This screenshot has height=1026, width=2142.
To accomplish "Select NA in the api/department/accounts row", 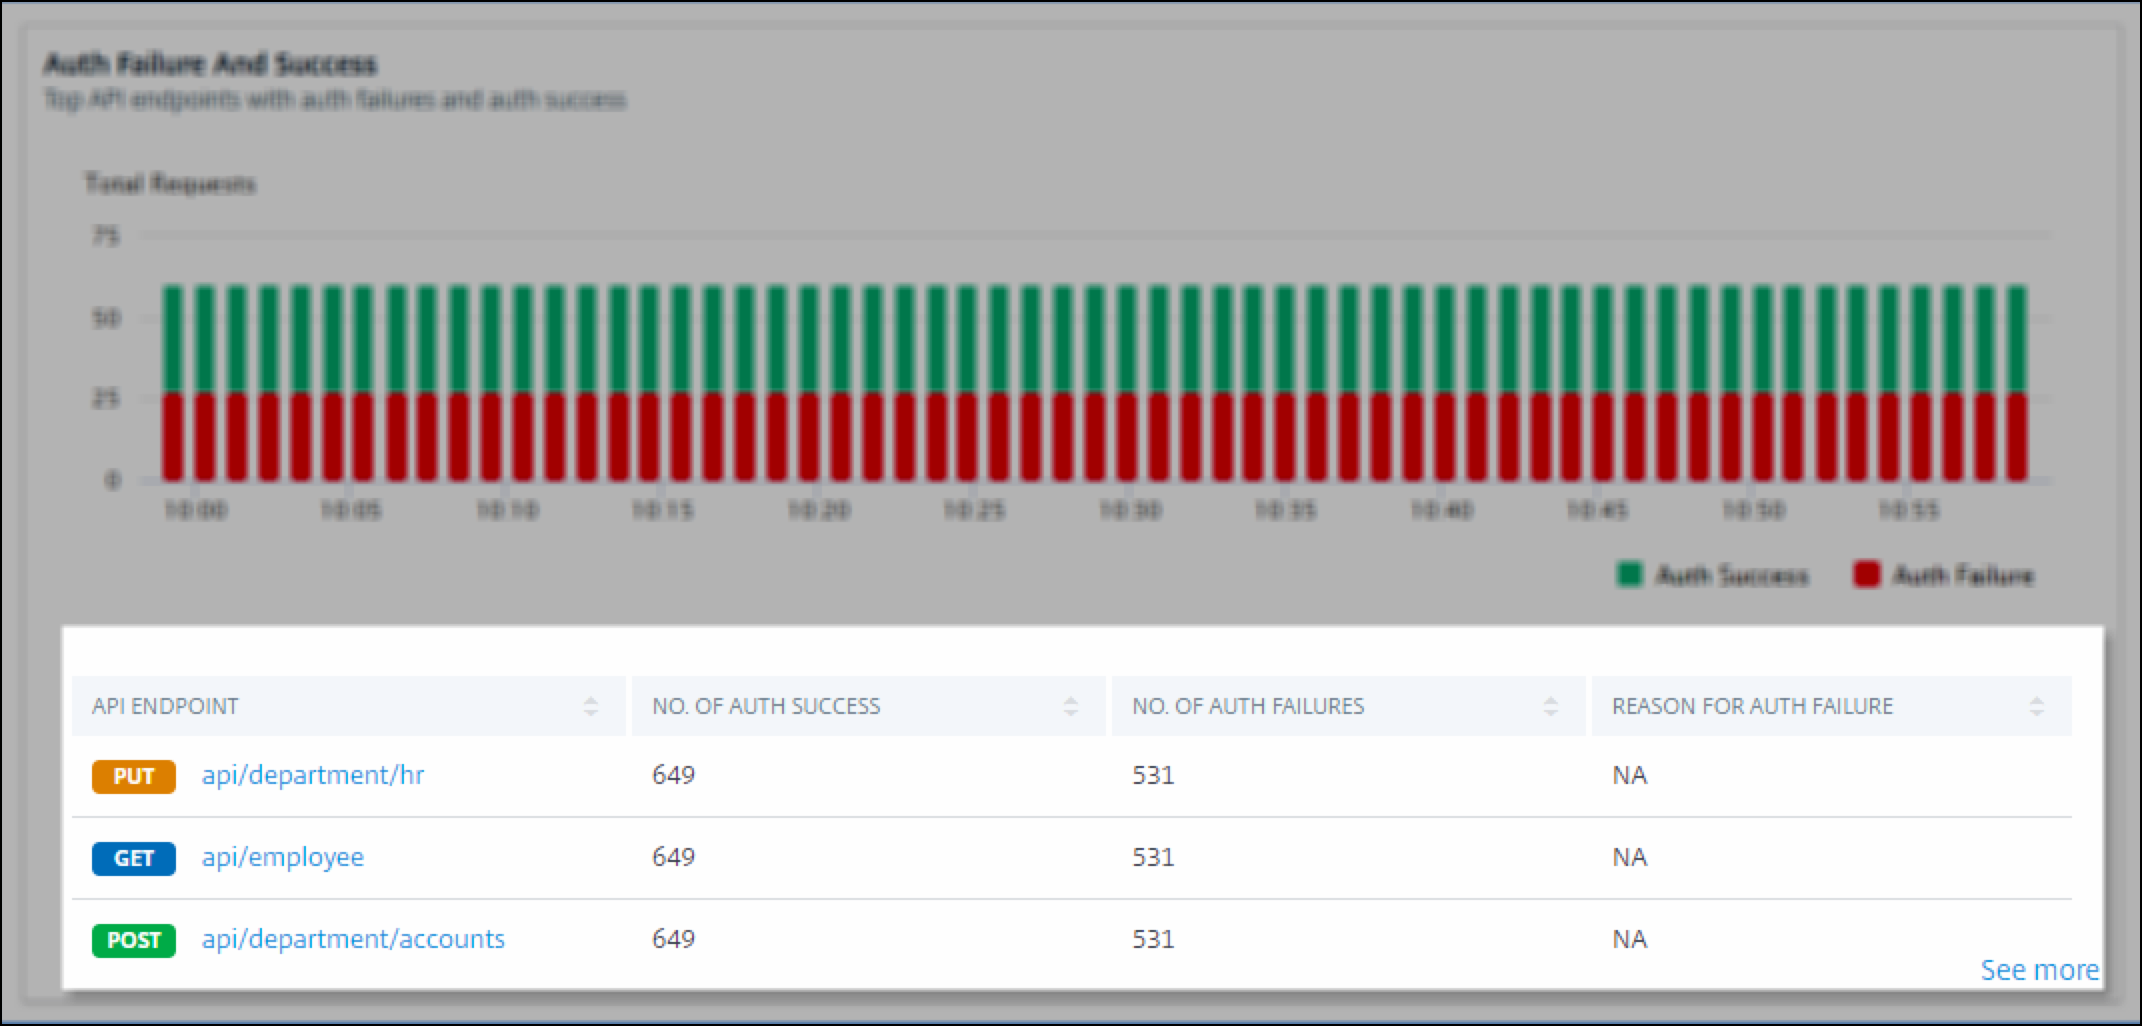I will pos(1629,939).
